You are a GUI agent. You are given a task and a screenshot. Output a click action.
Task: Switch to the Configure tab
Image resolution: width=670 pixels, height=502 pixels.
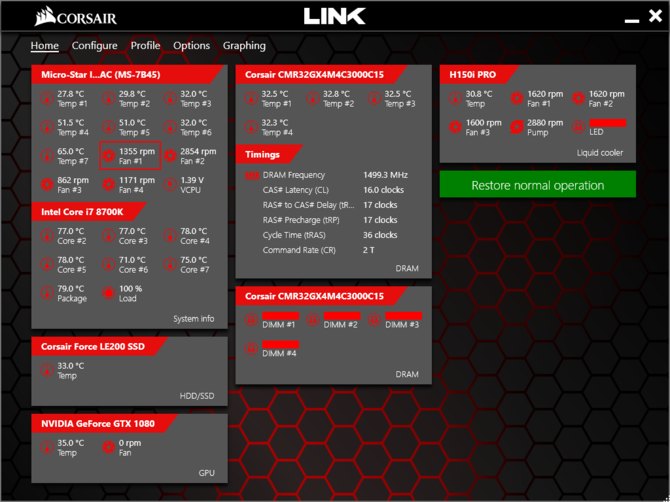(x=94, y=46)
